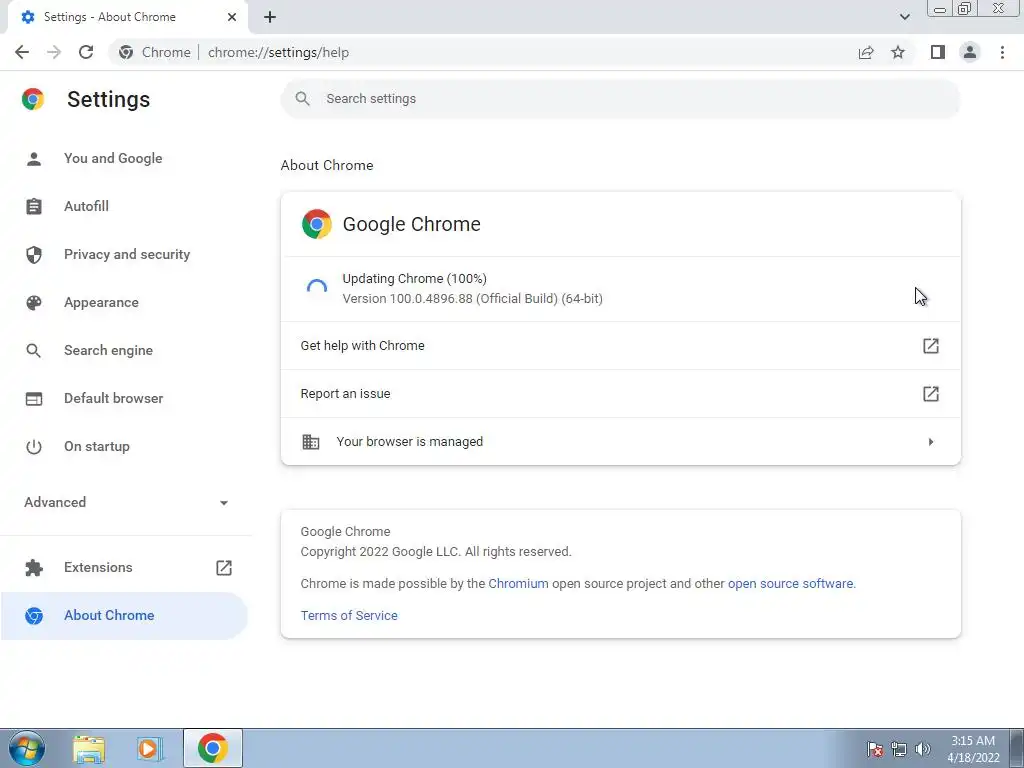The image size is (1024, 768).
Task: Click the Version 100.0.4896.88 text
Action: point(472,299)
